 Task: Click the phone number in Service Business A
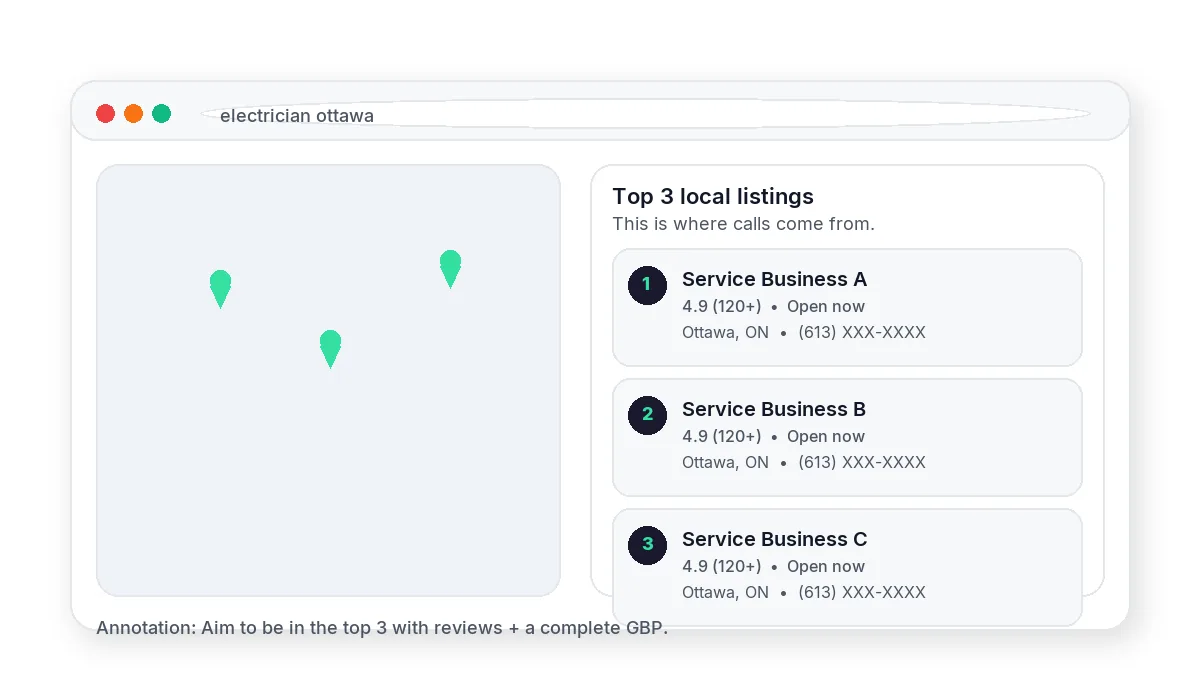point(862,332)
